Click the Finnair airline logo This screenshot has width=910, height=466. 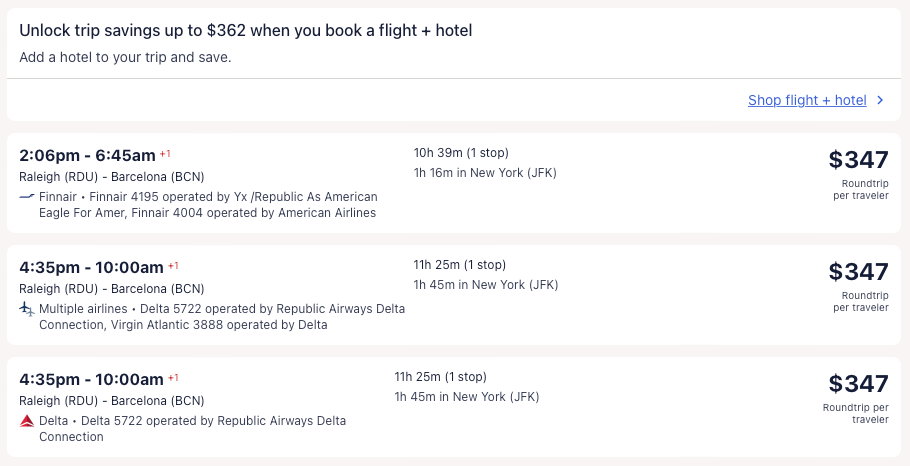click(27, 197)
